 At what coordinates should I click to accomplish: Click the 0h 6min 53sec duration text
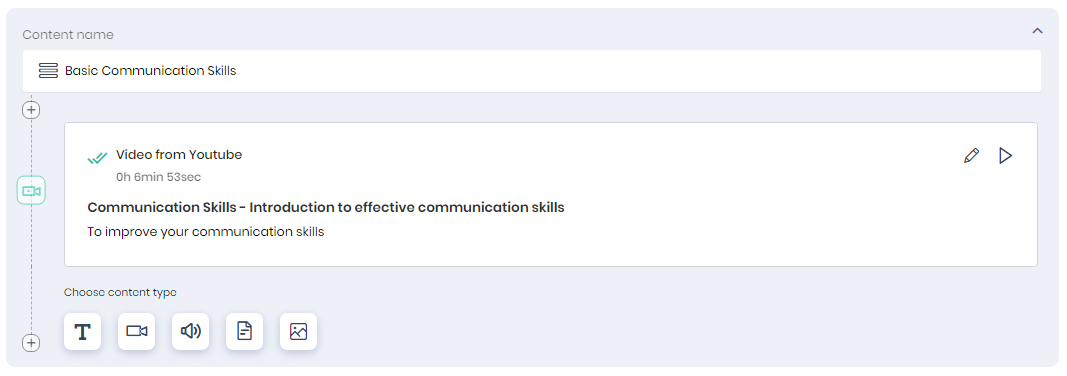159,177
